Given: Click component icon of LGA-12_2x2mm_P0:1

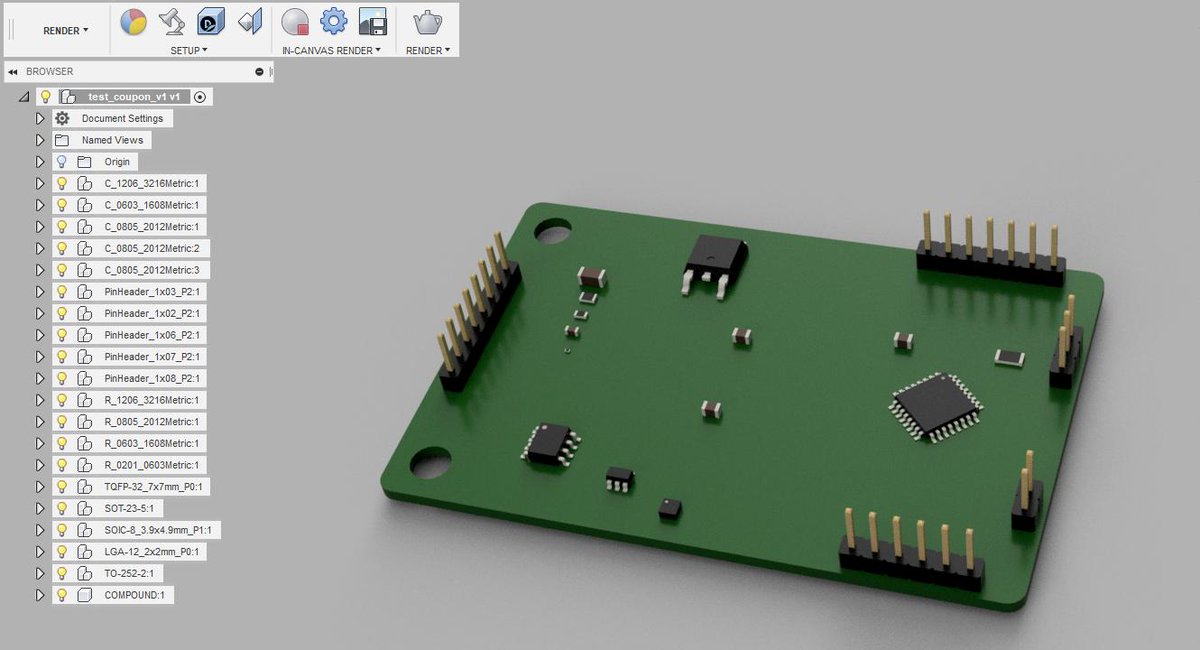Looking at the screenshot, I should point(84,551).
